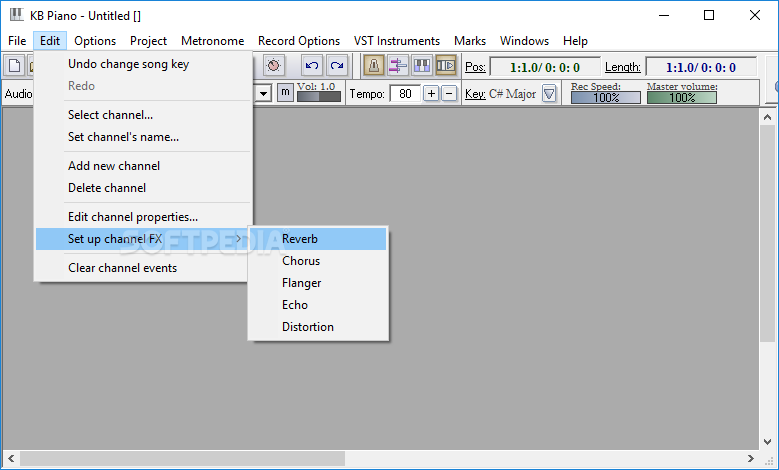Click the Pos label
Image resolution: width=779 pixels, height=470 pixels.
475,67
